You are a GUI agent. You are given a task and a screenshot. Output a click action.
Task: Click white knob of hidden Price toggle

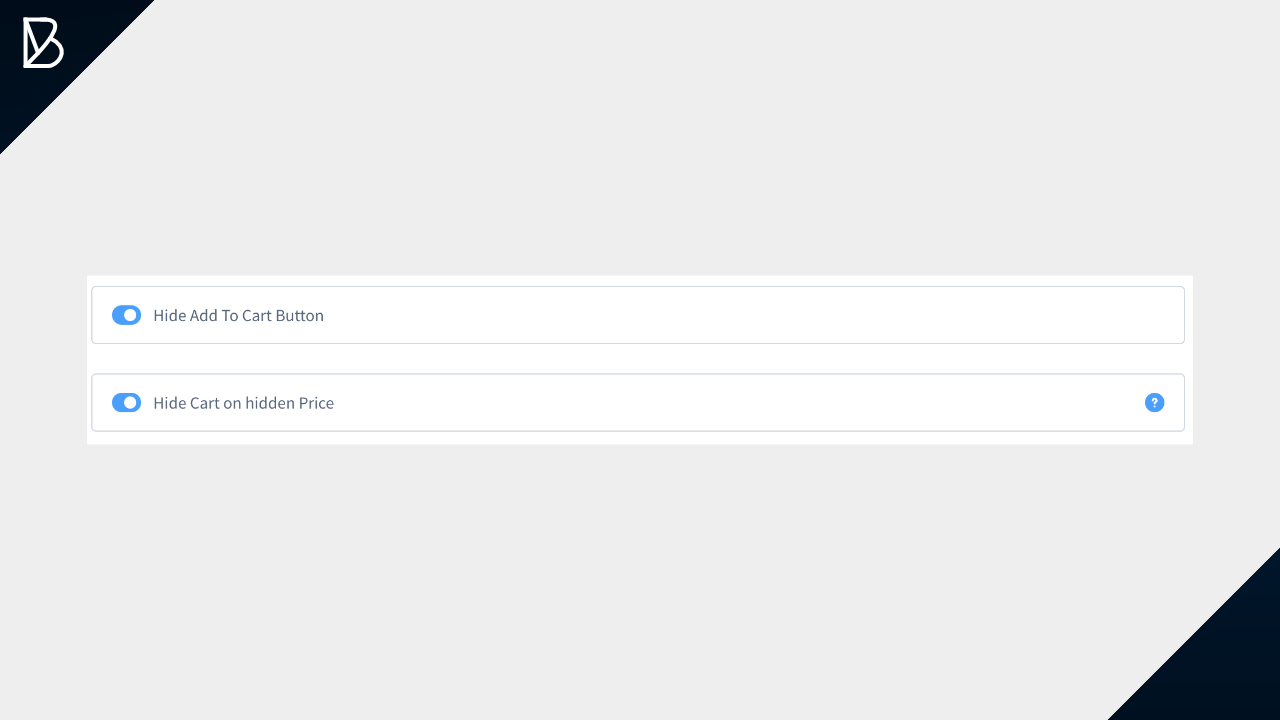tap(130, 403)
